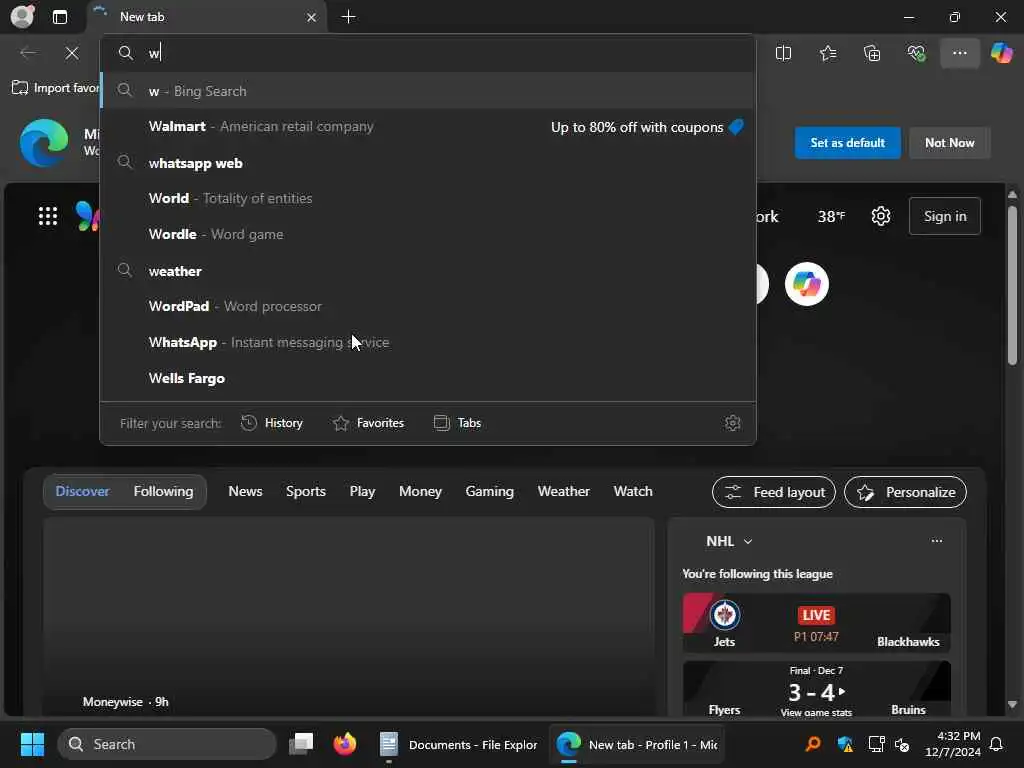Open the tab actions menu icon
The height and width of the screenshot is (768, 1024).
point(59,17)
